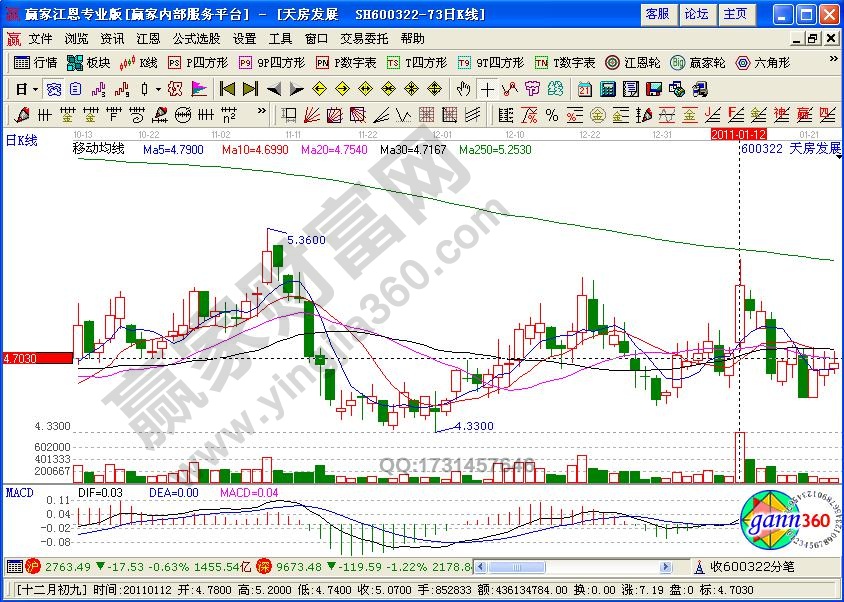
Task: Expand the 日 period dropdown
Action: pos(25,89)
